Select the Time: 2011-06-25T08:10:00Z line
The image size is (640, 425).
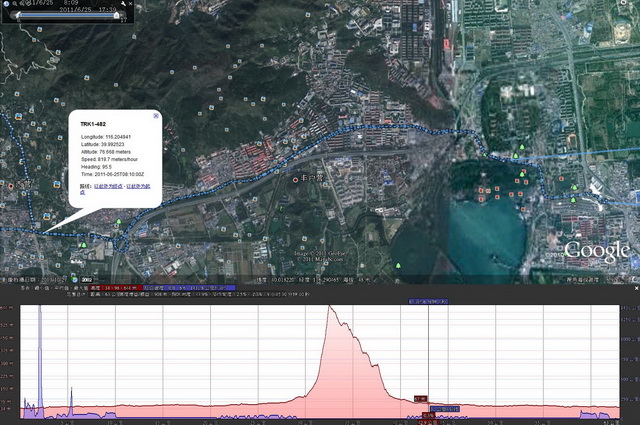112,174
